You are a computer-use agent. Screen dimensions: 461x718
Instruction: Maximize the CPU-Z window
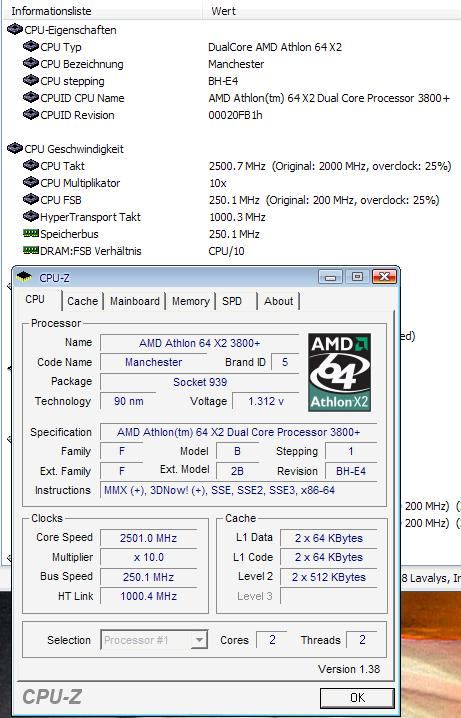pyautogui.click(x=358, y=277)
